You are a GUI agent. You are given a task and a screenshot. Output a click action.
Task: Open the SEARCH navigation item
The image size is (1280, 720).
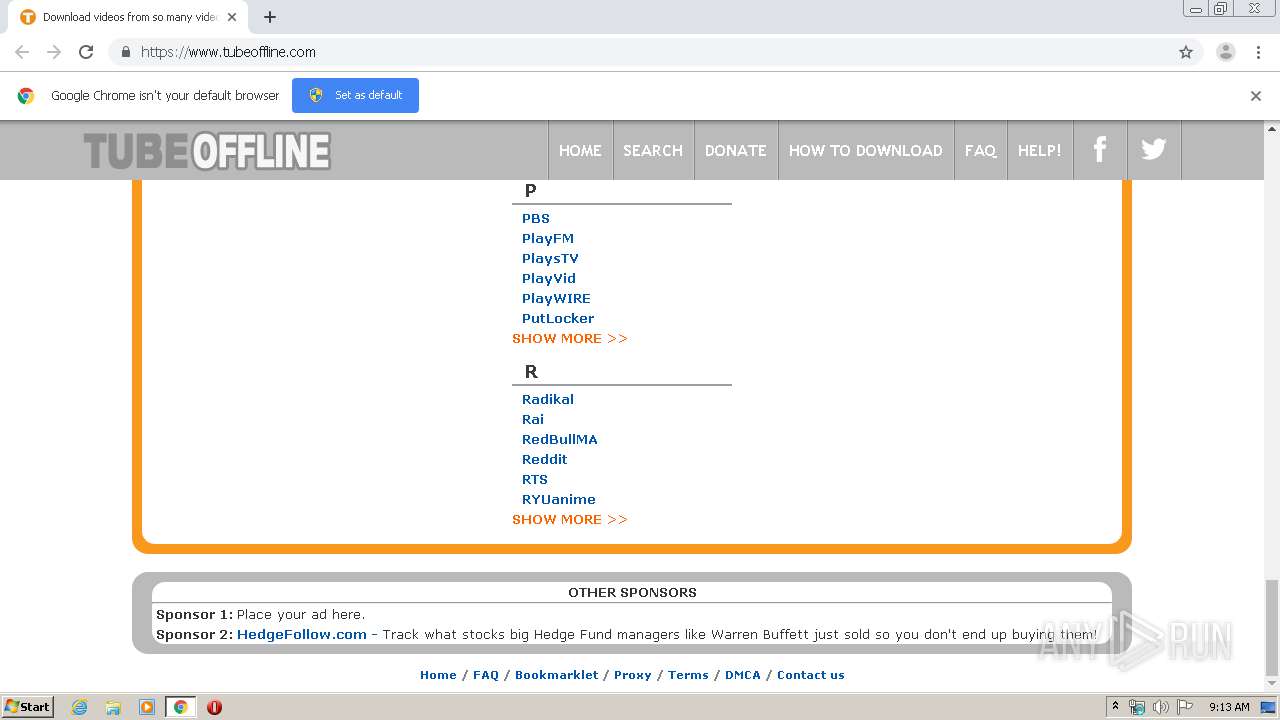tap(653, 150)
